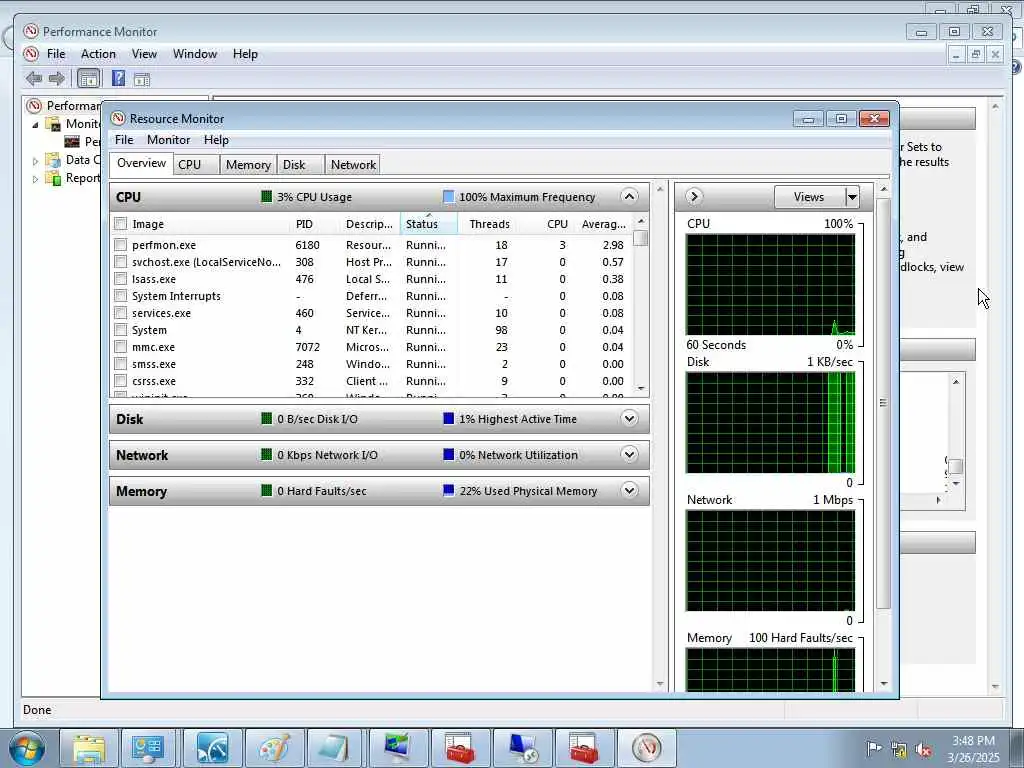This screenshot has width=1024, height=768.
Task: Show the clock date and time
Action: [973, 748]
